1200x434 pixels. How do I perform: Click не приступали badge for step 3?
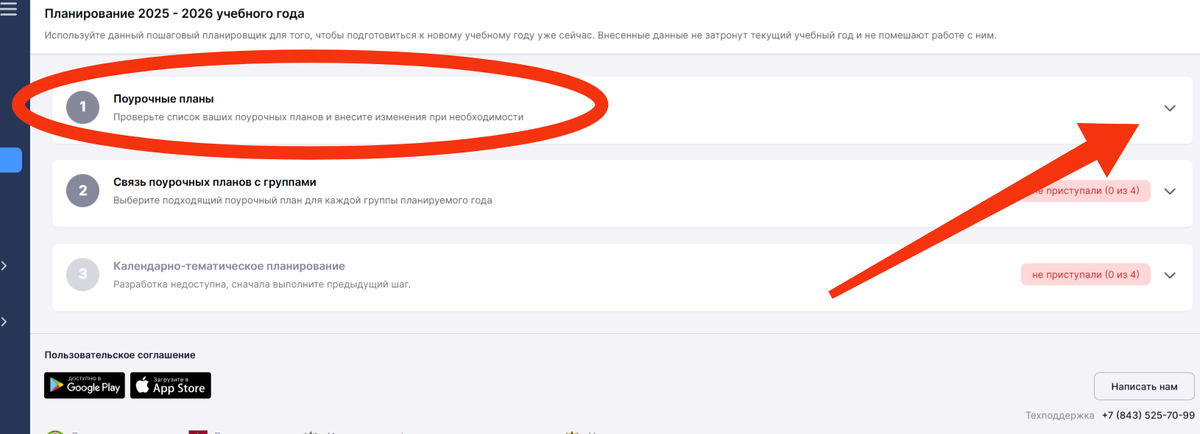(x=1086, y=274)
